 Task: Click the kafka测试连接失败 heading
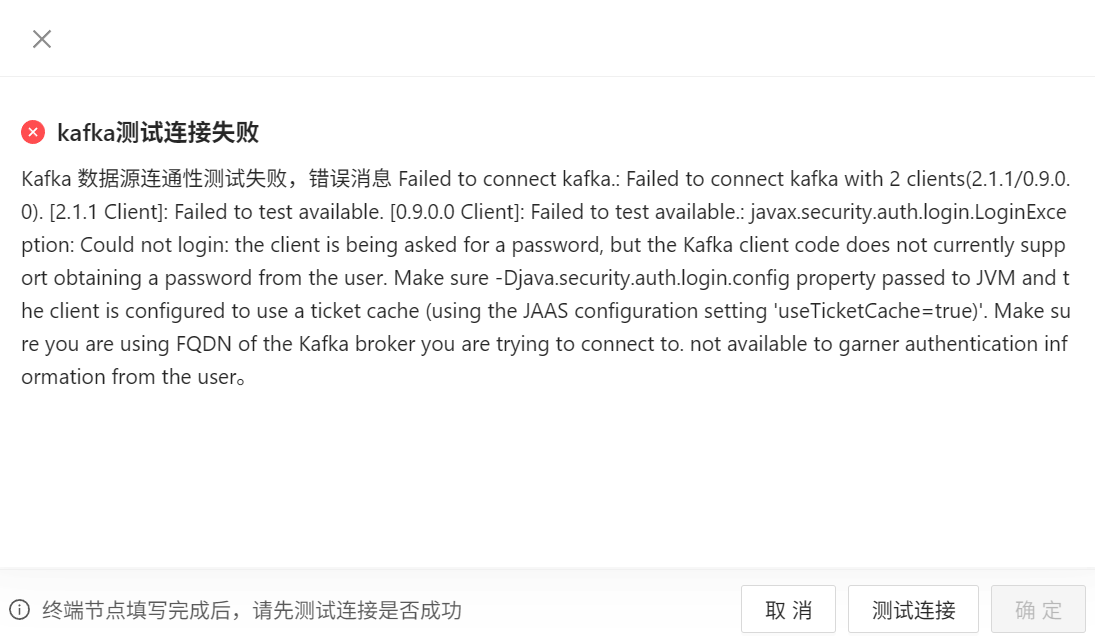158,132
